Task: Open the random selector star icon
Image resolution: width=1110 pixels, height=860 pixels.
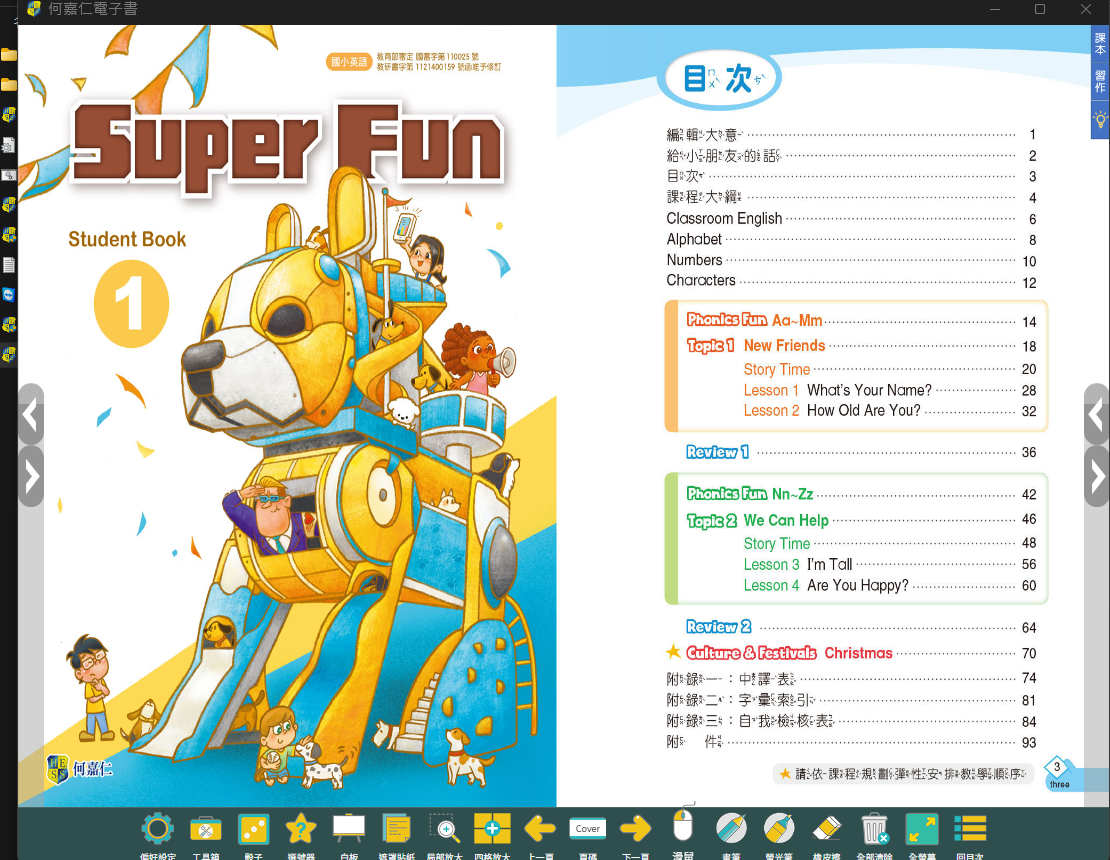Action: click(x=301, y=830)
